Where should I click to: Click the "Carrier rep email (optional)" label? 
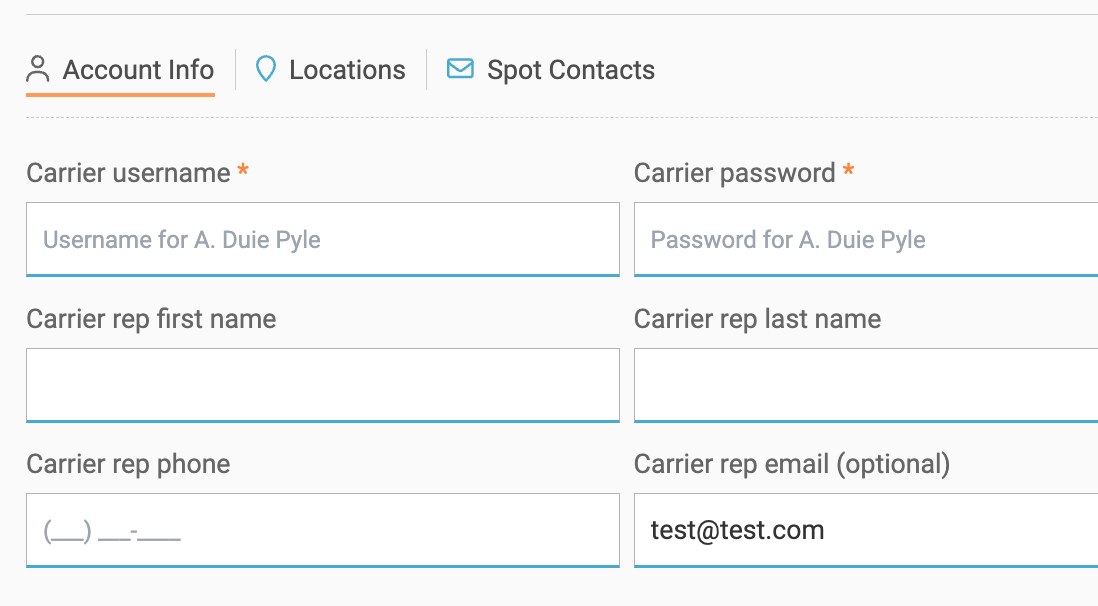tap(791, 464)
